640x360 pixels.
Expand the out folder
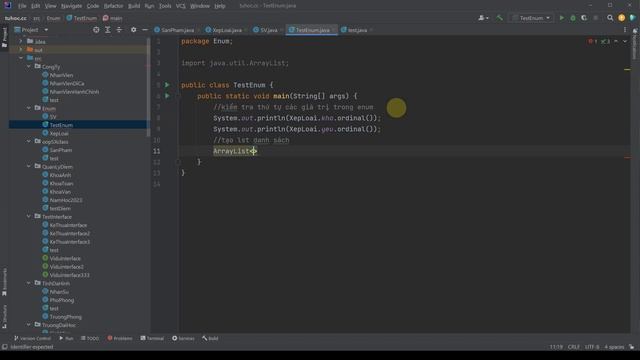tap(21, 49)
